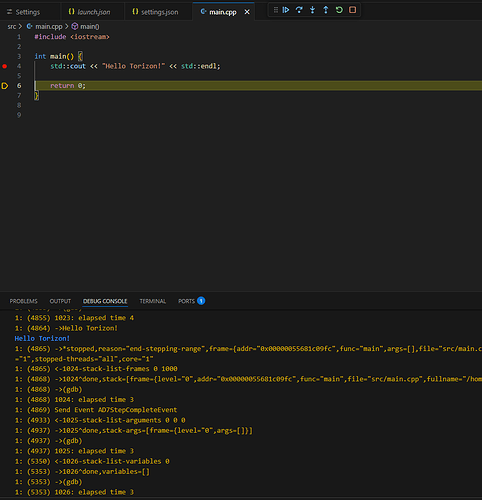
Task: Open the launch.json tab
Action: pyautogui.click(x=89, y=12)
